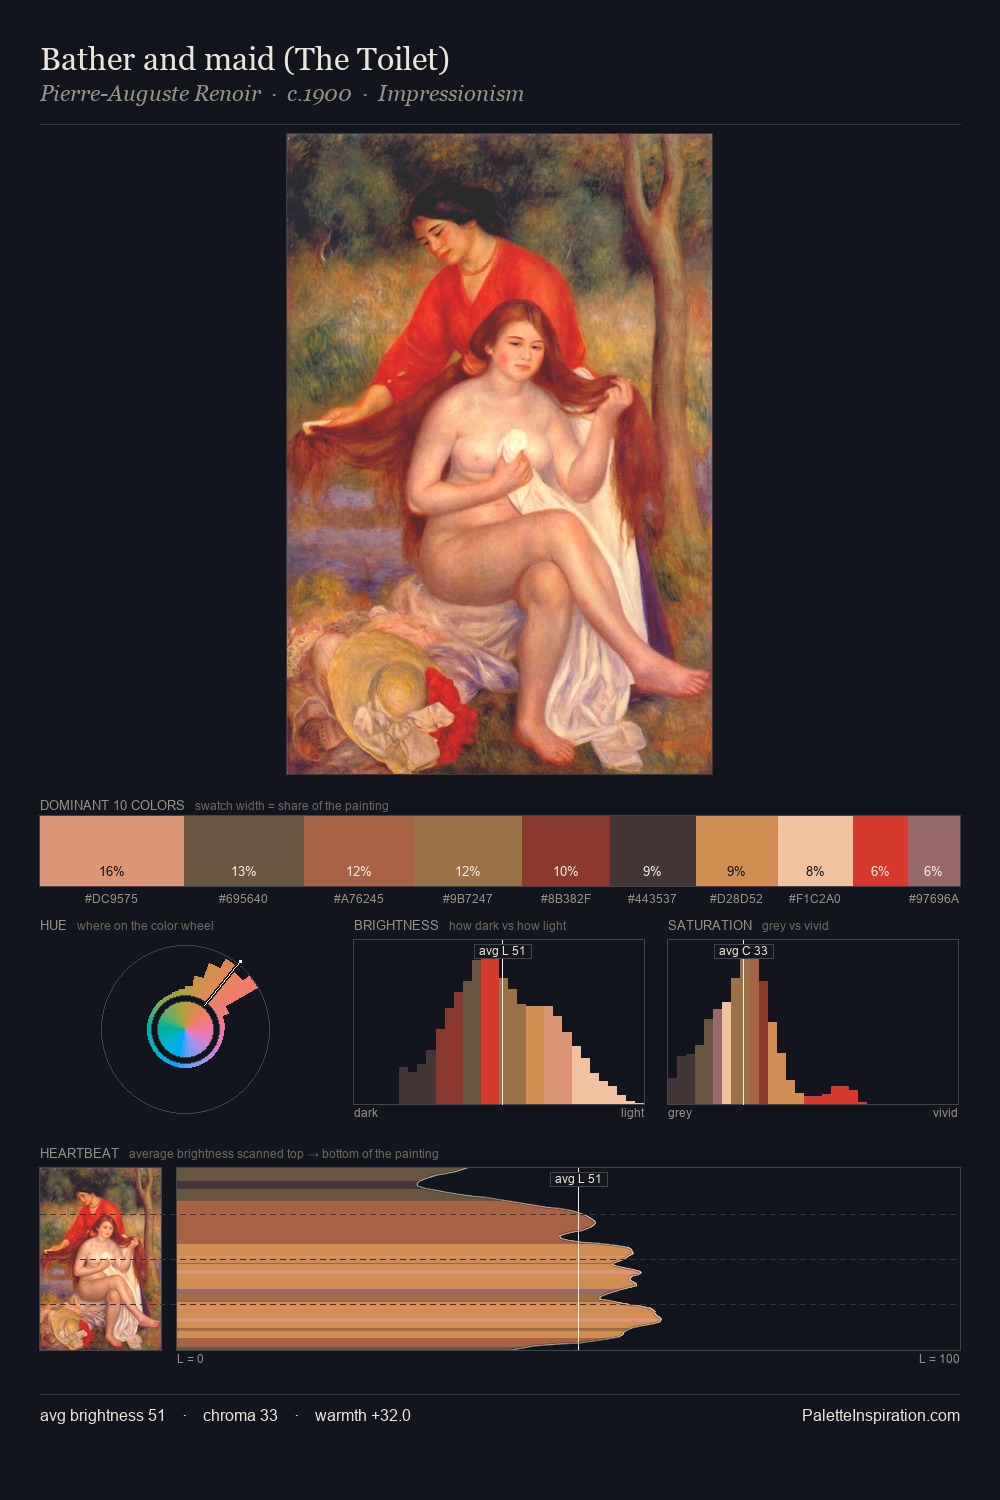1000x1500 pixels.
Task: Click the hex code #DC9575 text
Action: pos(111,898)
